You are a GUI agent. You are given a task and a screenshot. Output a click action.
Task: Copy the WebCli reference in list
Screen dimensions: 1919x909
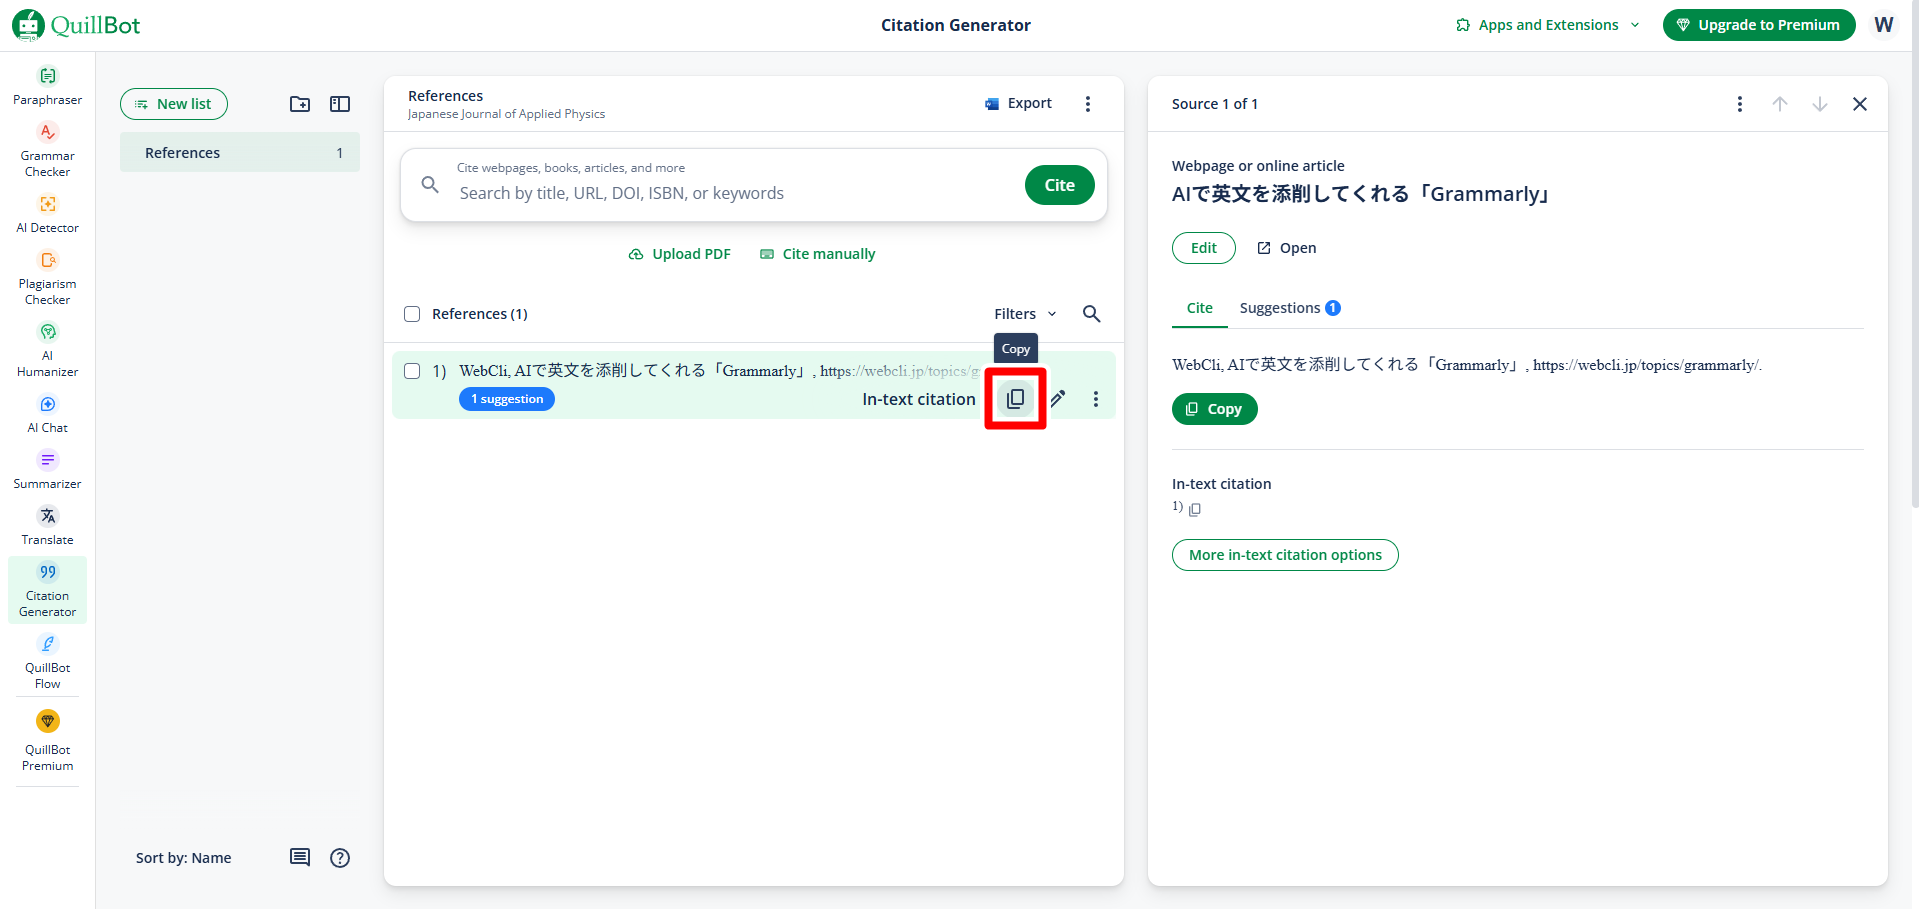point(1015,399)
